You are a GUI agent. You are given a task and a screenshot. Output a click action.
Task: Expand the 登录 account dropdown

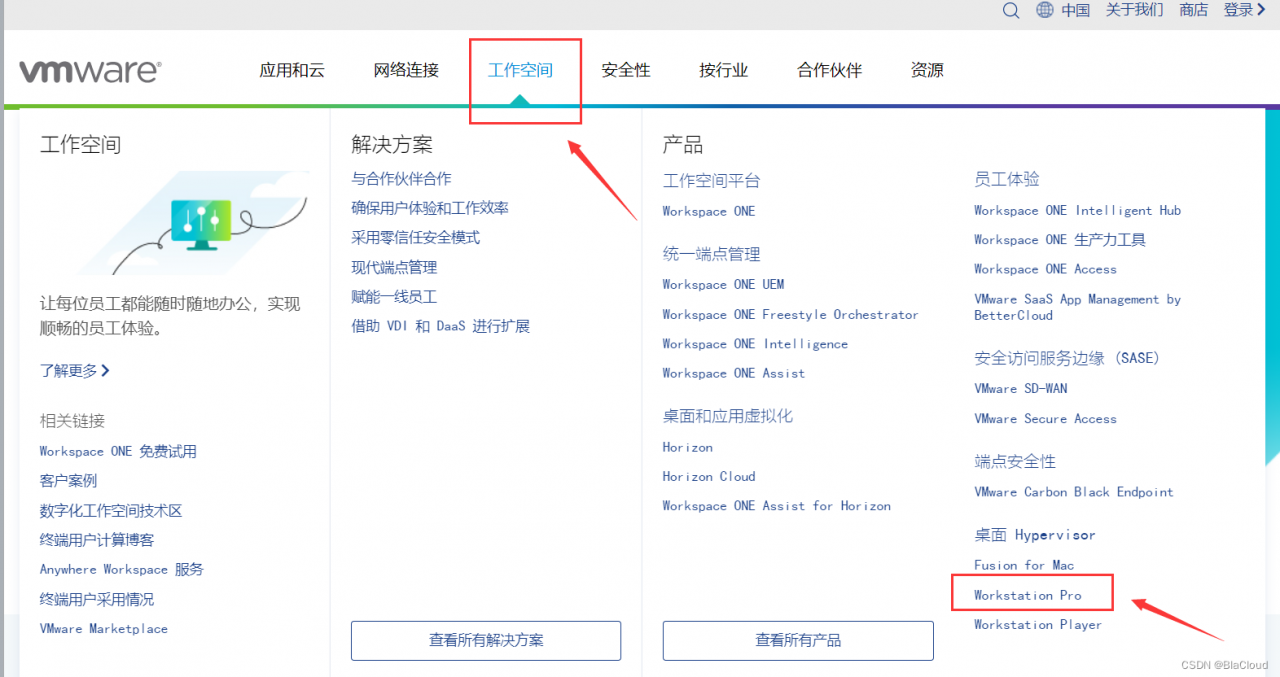(1245, 10)
